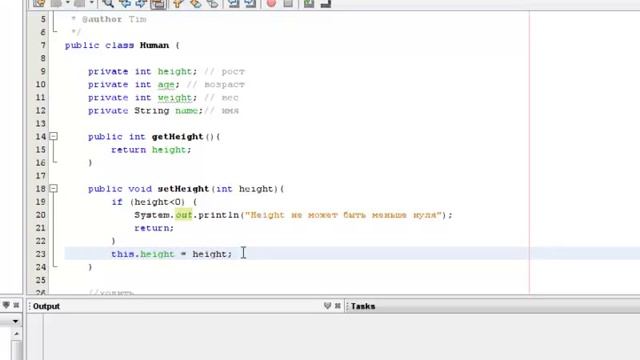This screenshot has height=360, width=640.
Task: Click inside the empty Output panel area
Action: [341, 337]
